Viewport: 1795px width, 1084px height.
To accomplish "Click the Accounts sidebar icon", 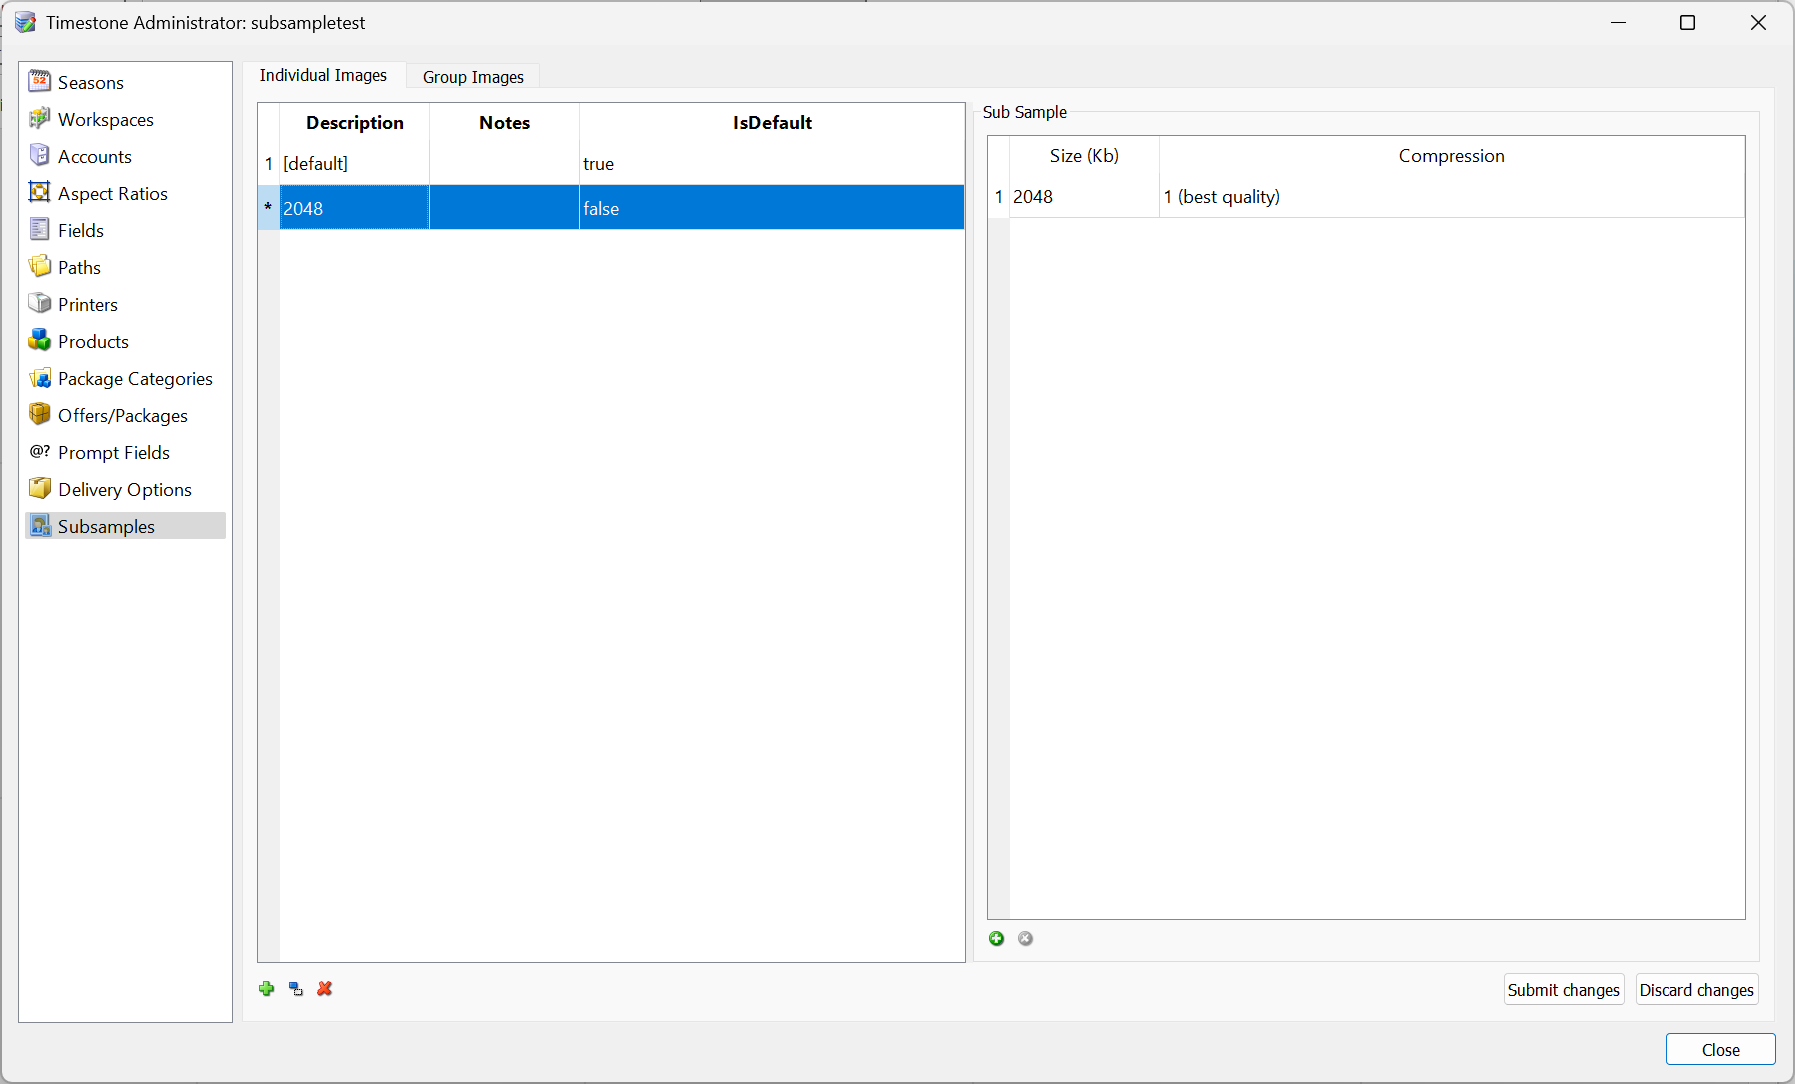I will (40, 155).
